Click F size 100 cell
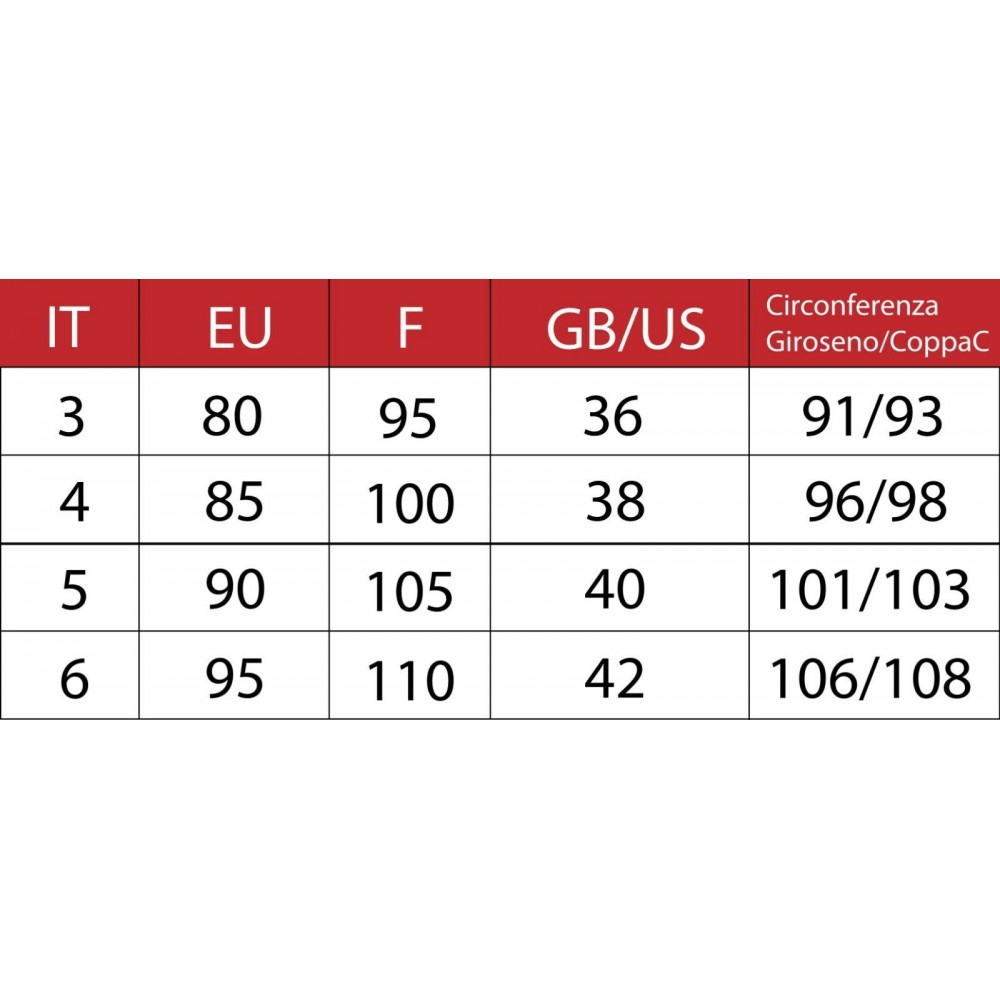 (x=410, y=504)
